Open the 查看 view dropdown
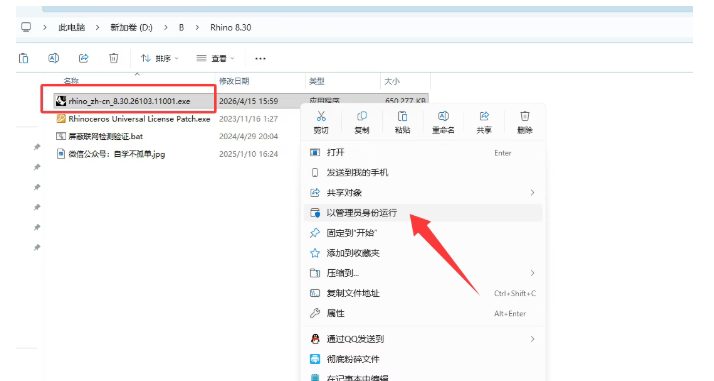This screenshot has width=714, height=381. pyautogui.click(x=215, y=58)
